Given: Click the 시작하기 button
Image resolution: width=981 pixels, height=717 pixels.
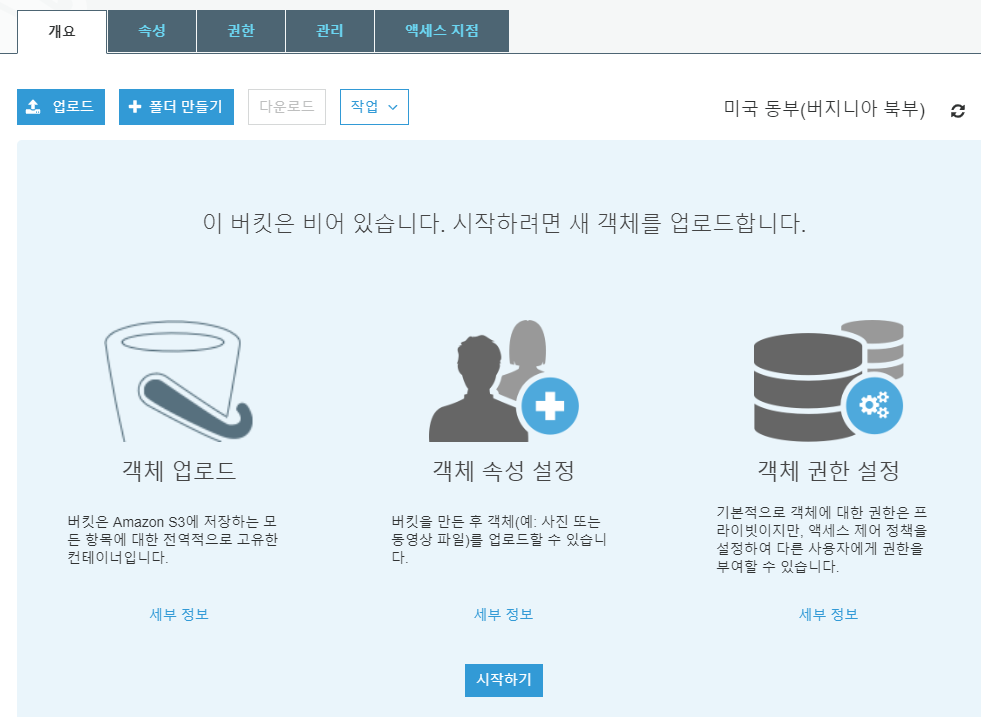Looking at the screenshot, I should (x=504, y=680).
